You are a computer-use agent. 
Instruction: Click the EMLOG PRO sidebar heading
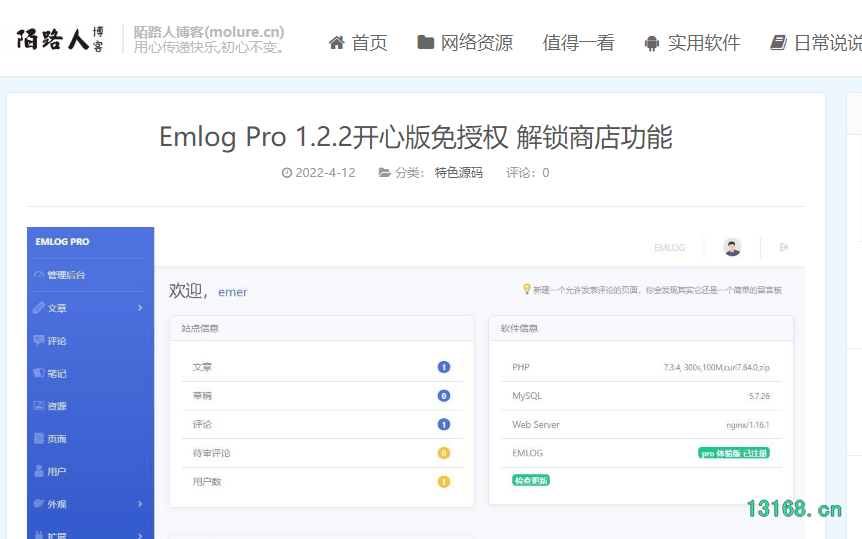click(62, 241)
